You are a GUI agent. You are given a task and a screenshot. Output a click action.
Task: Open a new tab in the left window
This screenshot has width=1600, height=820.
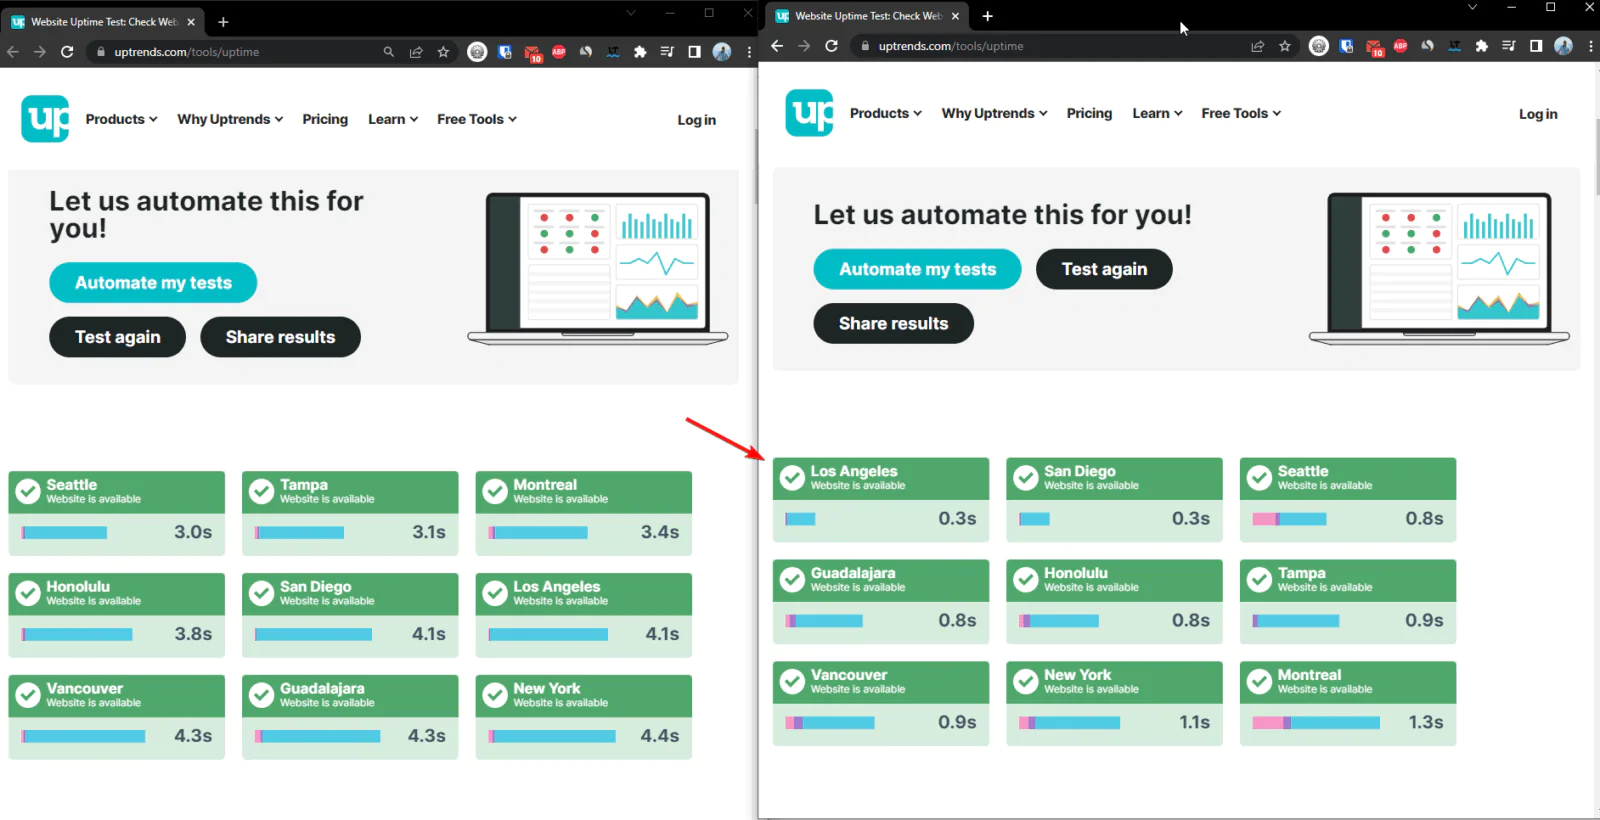(223, 21)
